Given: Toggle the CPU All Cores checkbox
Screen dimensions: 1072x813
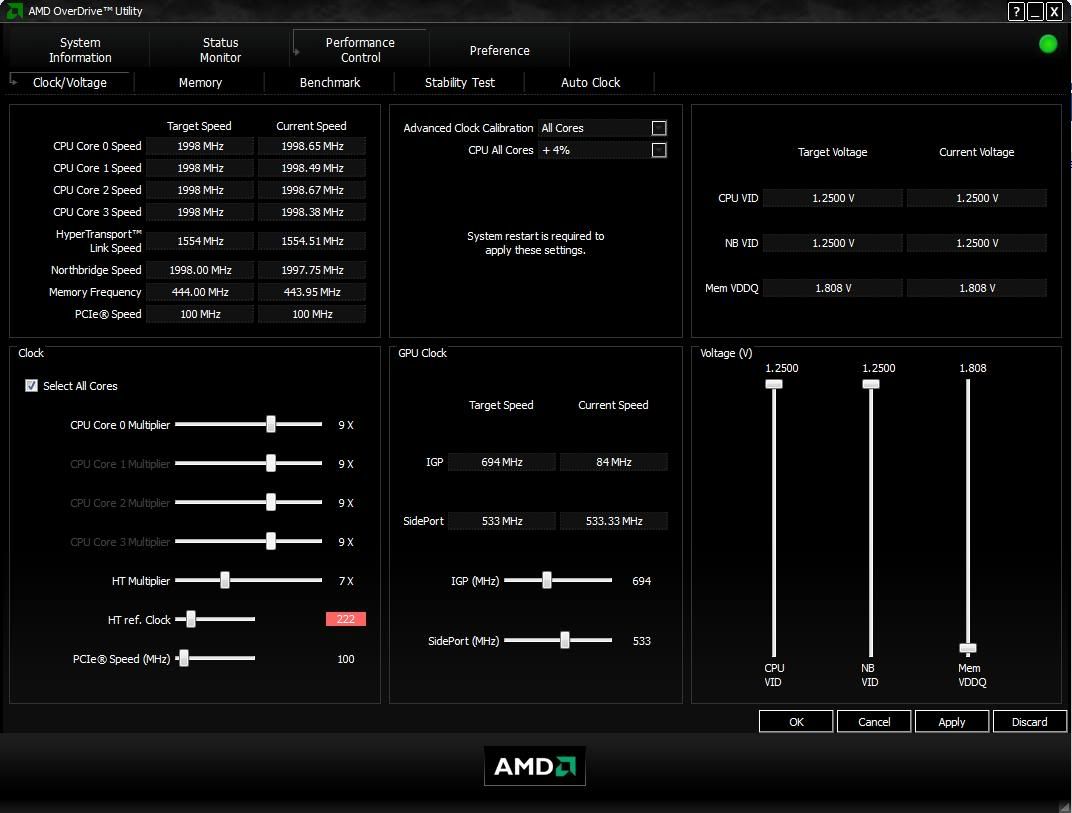Looking at the screenshot, I should 659,150.
